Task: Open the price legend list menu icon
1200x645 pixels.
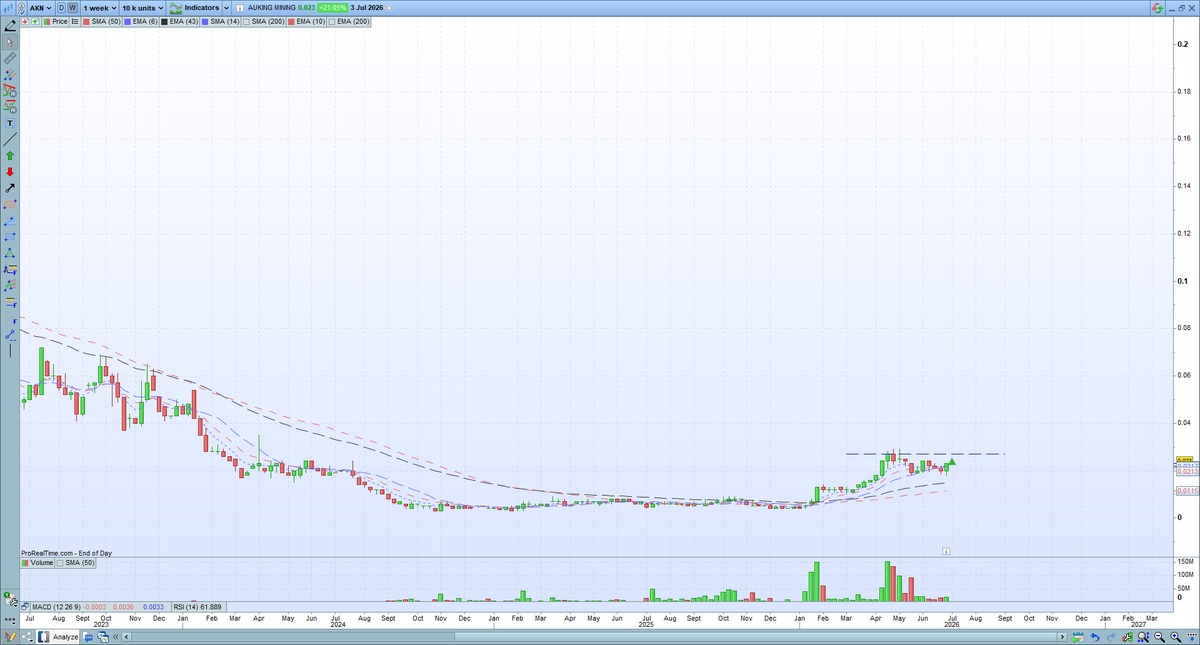Action: pos(75,21)
